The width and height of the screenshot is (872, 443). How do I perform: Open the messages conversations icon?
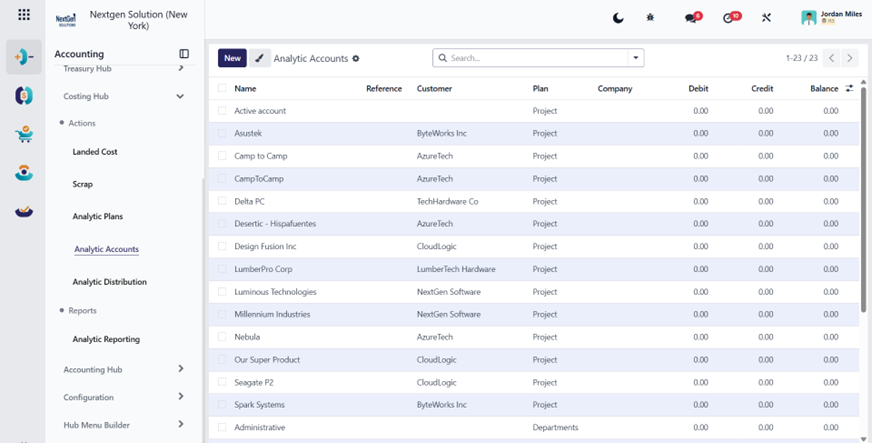point(693,17)
